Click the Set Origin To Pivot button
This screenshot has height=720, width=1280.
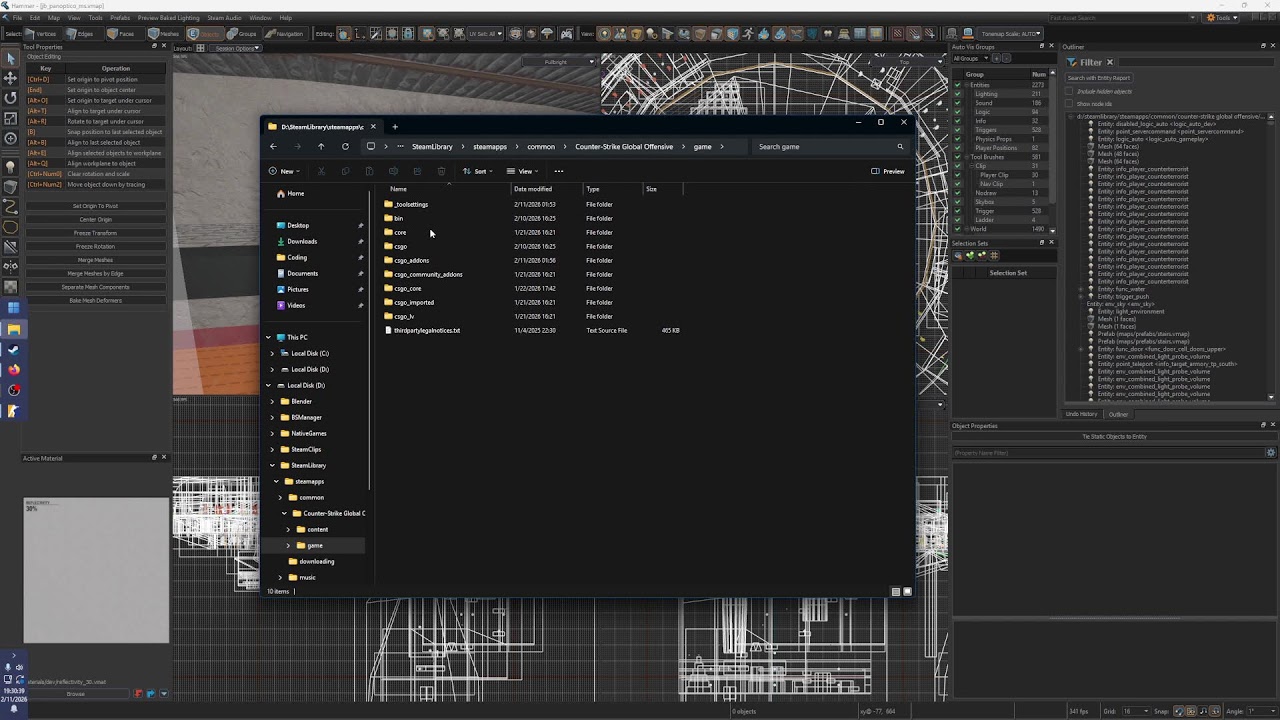96,206
